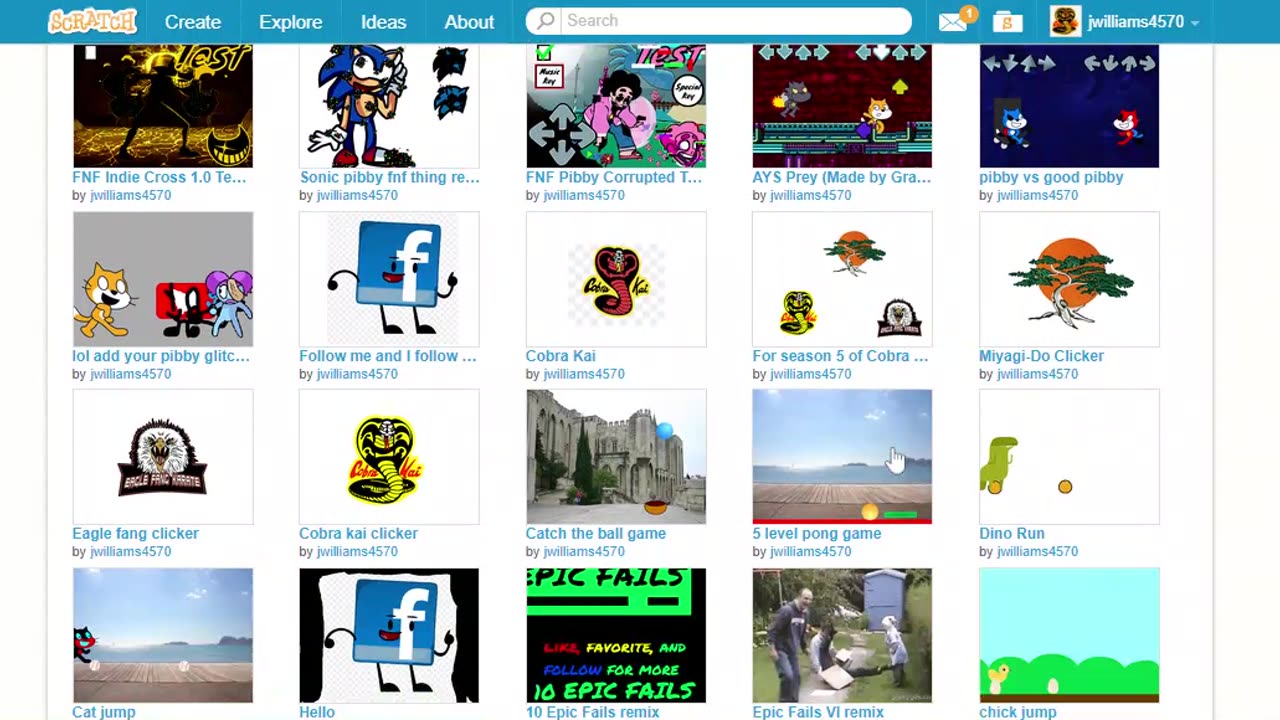Image resolution: width=1280 pixels, height=720 pixels.
Task: Click author jwilliams4570 under Dino Run
Action: pos(1037,552)
